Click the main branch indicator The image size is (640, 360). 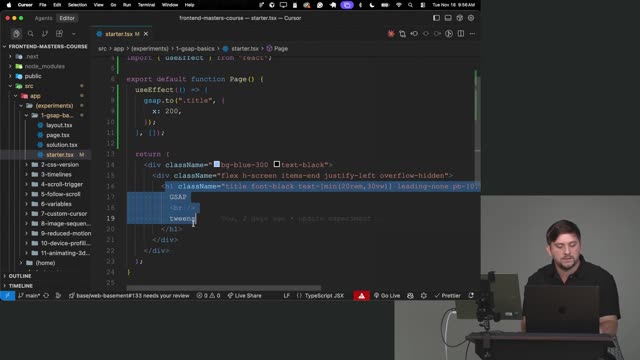pos(29,296)
